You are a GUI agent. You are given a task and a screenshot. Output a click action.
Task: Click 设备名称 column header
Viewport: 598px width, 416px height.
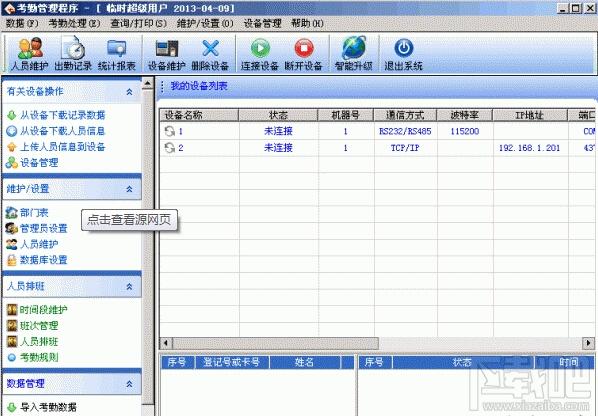click(x=199, y=115)
